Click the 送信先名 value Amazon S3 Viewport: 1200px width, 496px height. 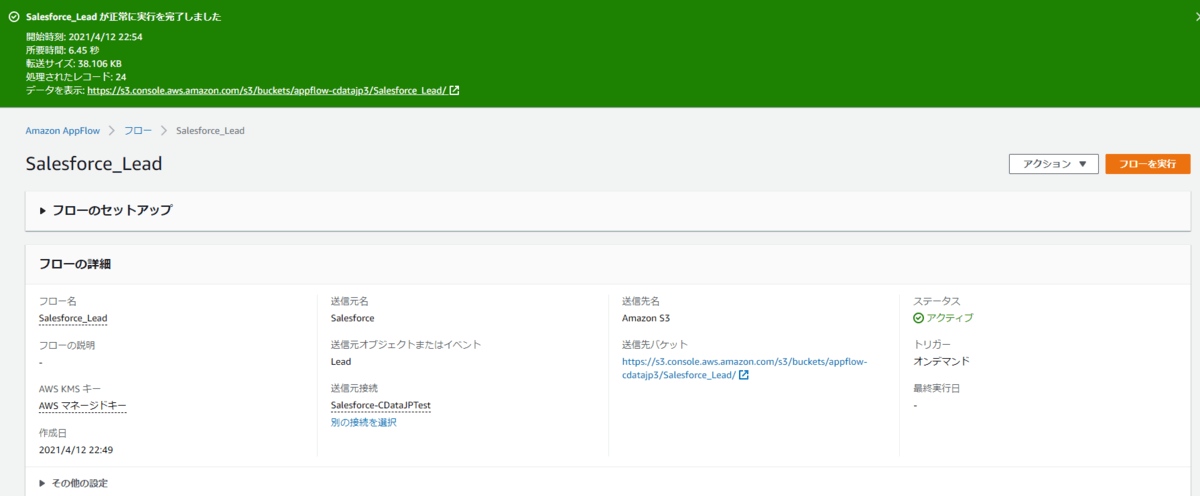point(648,319)
